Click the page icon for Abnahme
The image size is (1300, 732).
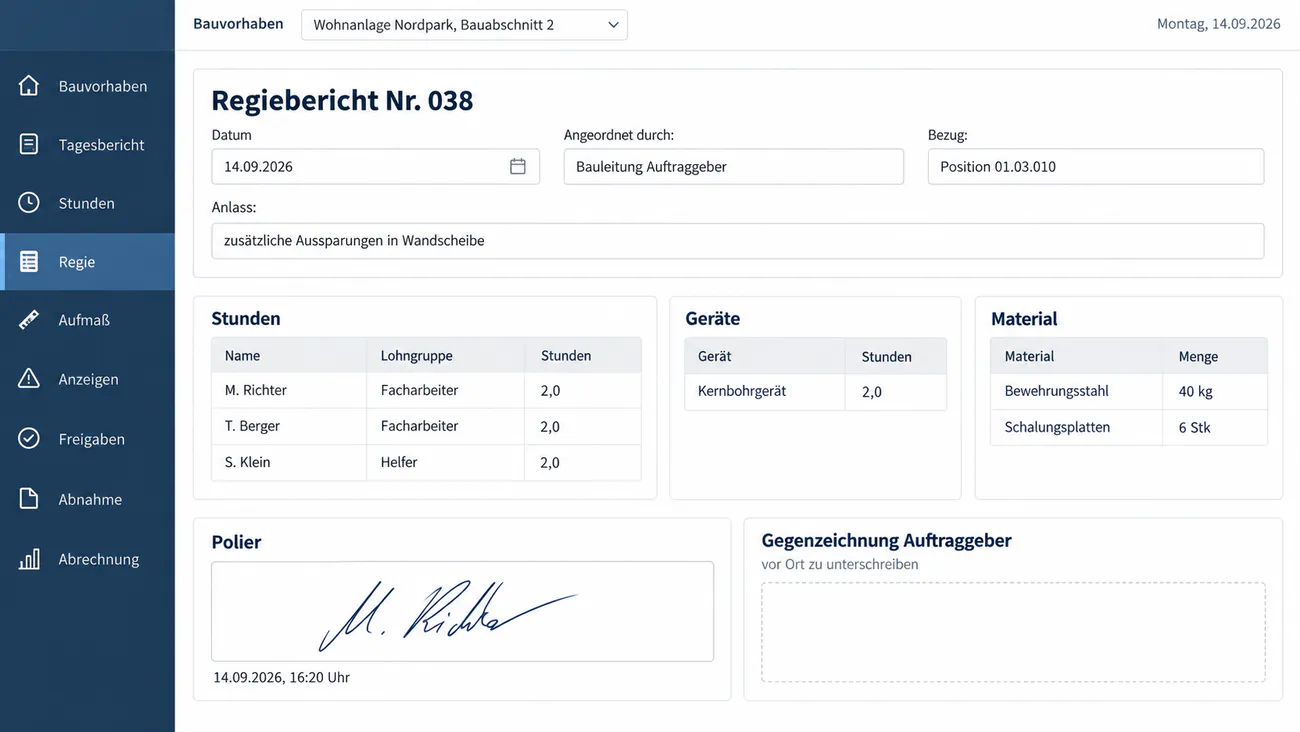[29, 499]
